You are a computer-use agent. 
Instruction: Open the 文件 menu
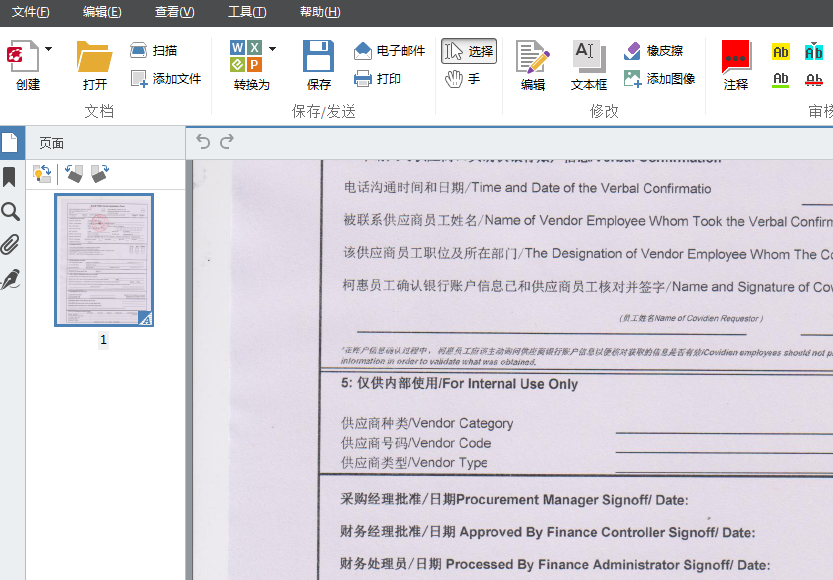30,12
